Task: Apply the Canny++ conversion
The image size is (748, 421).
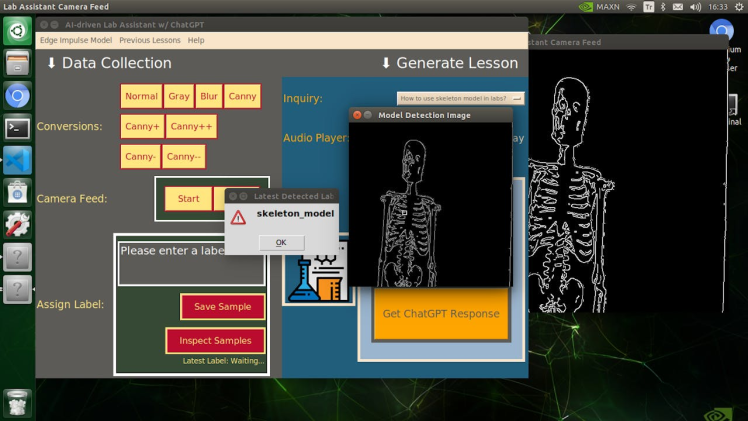Action: tap(191, 127)
